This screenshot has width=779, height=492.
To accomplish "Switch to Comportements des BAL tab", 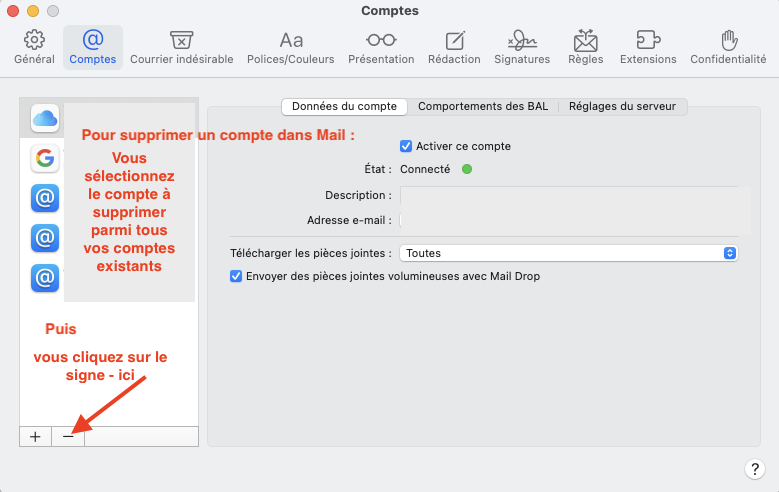I will pyautogui.click(x=482, y=106).
